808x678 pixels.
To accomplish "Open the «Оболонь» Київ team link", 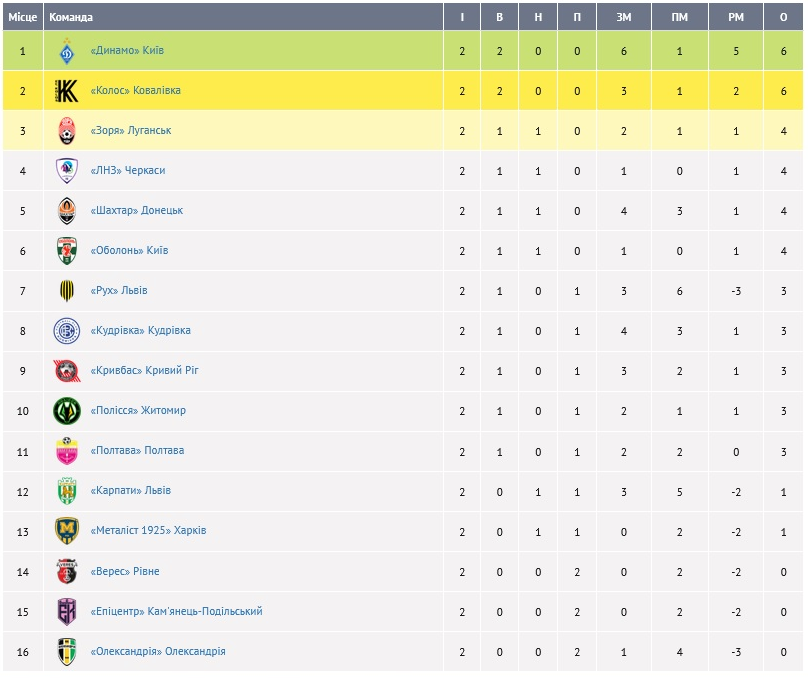I will click(x=128, y=251).
